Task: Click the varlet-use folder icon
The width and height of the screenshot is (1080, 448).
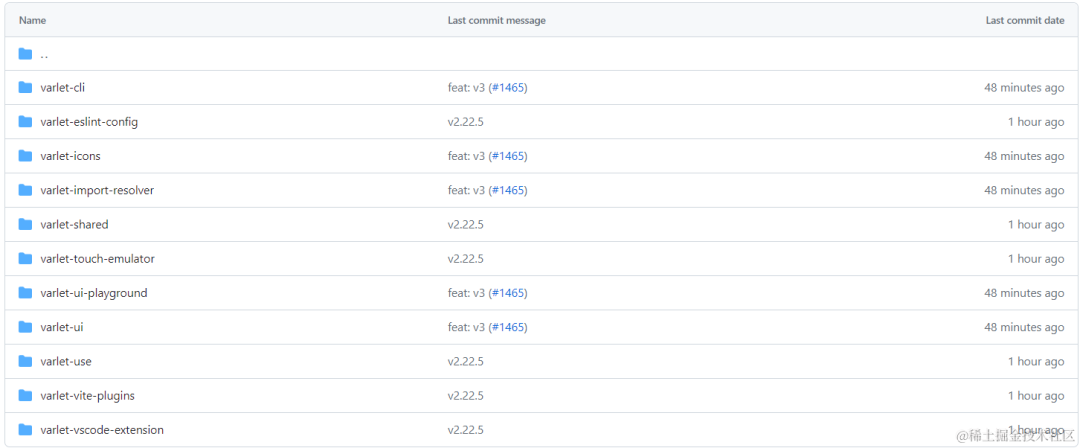Action: click(x=25, y=361)
